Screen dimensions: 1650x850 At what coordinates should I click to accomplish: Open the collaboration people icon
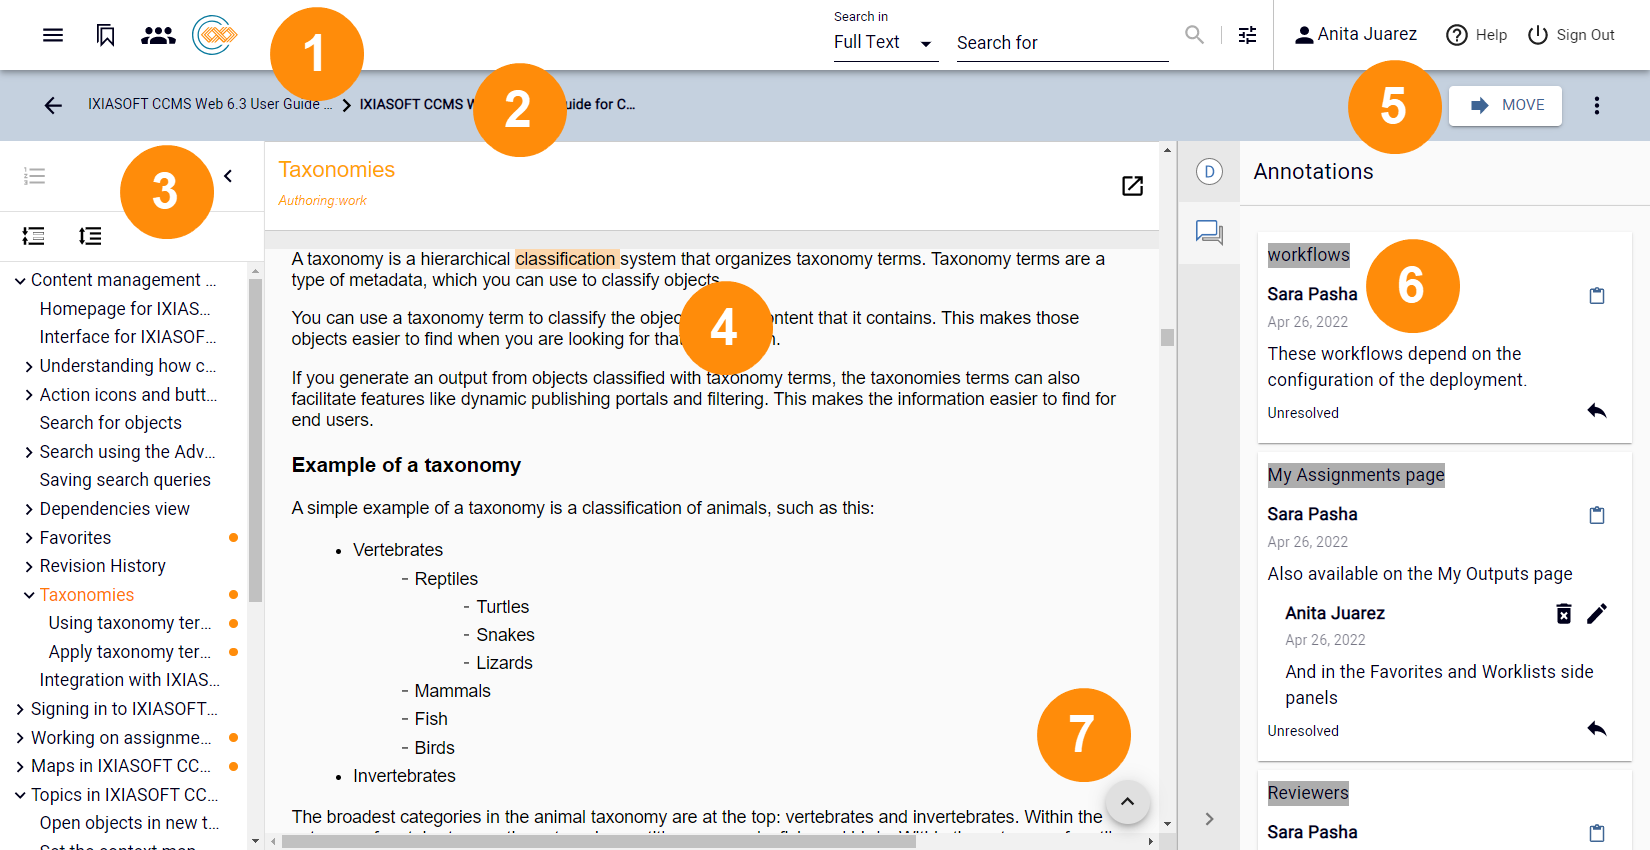click(158, 35)
